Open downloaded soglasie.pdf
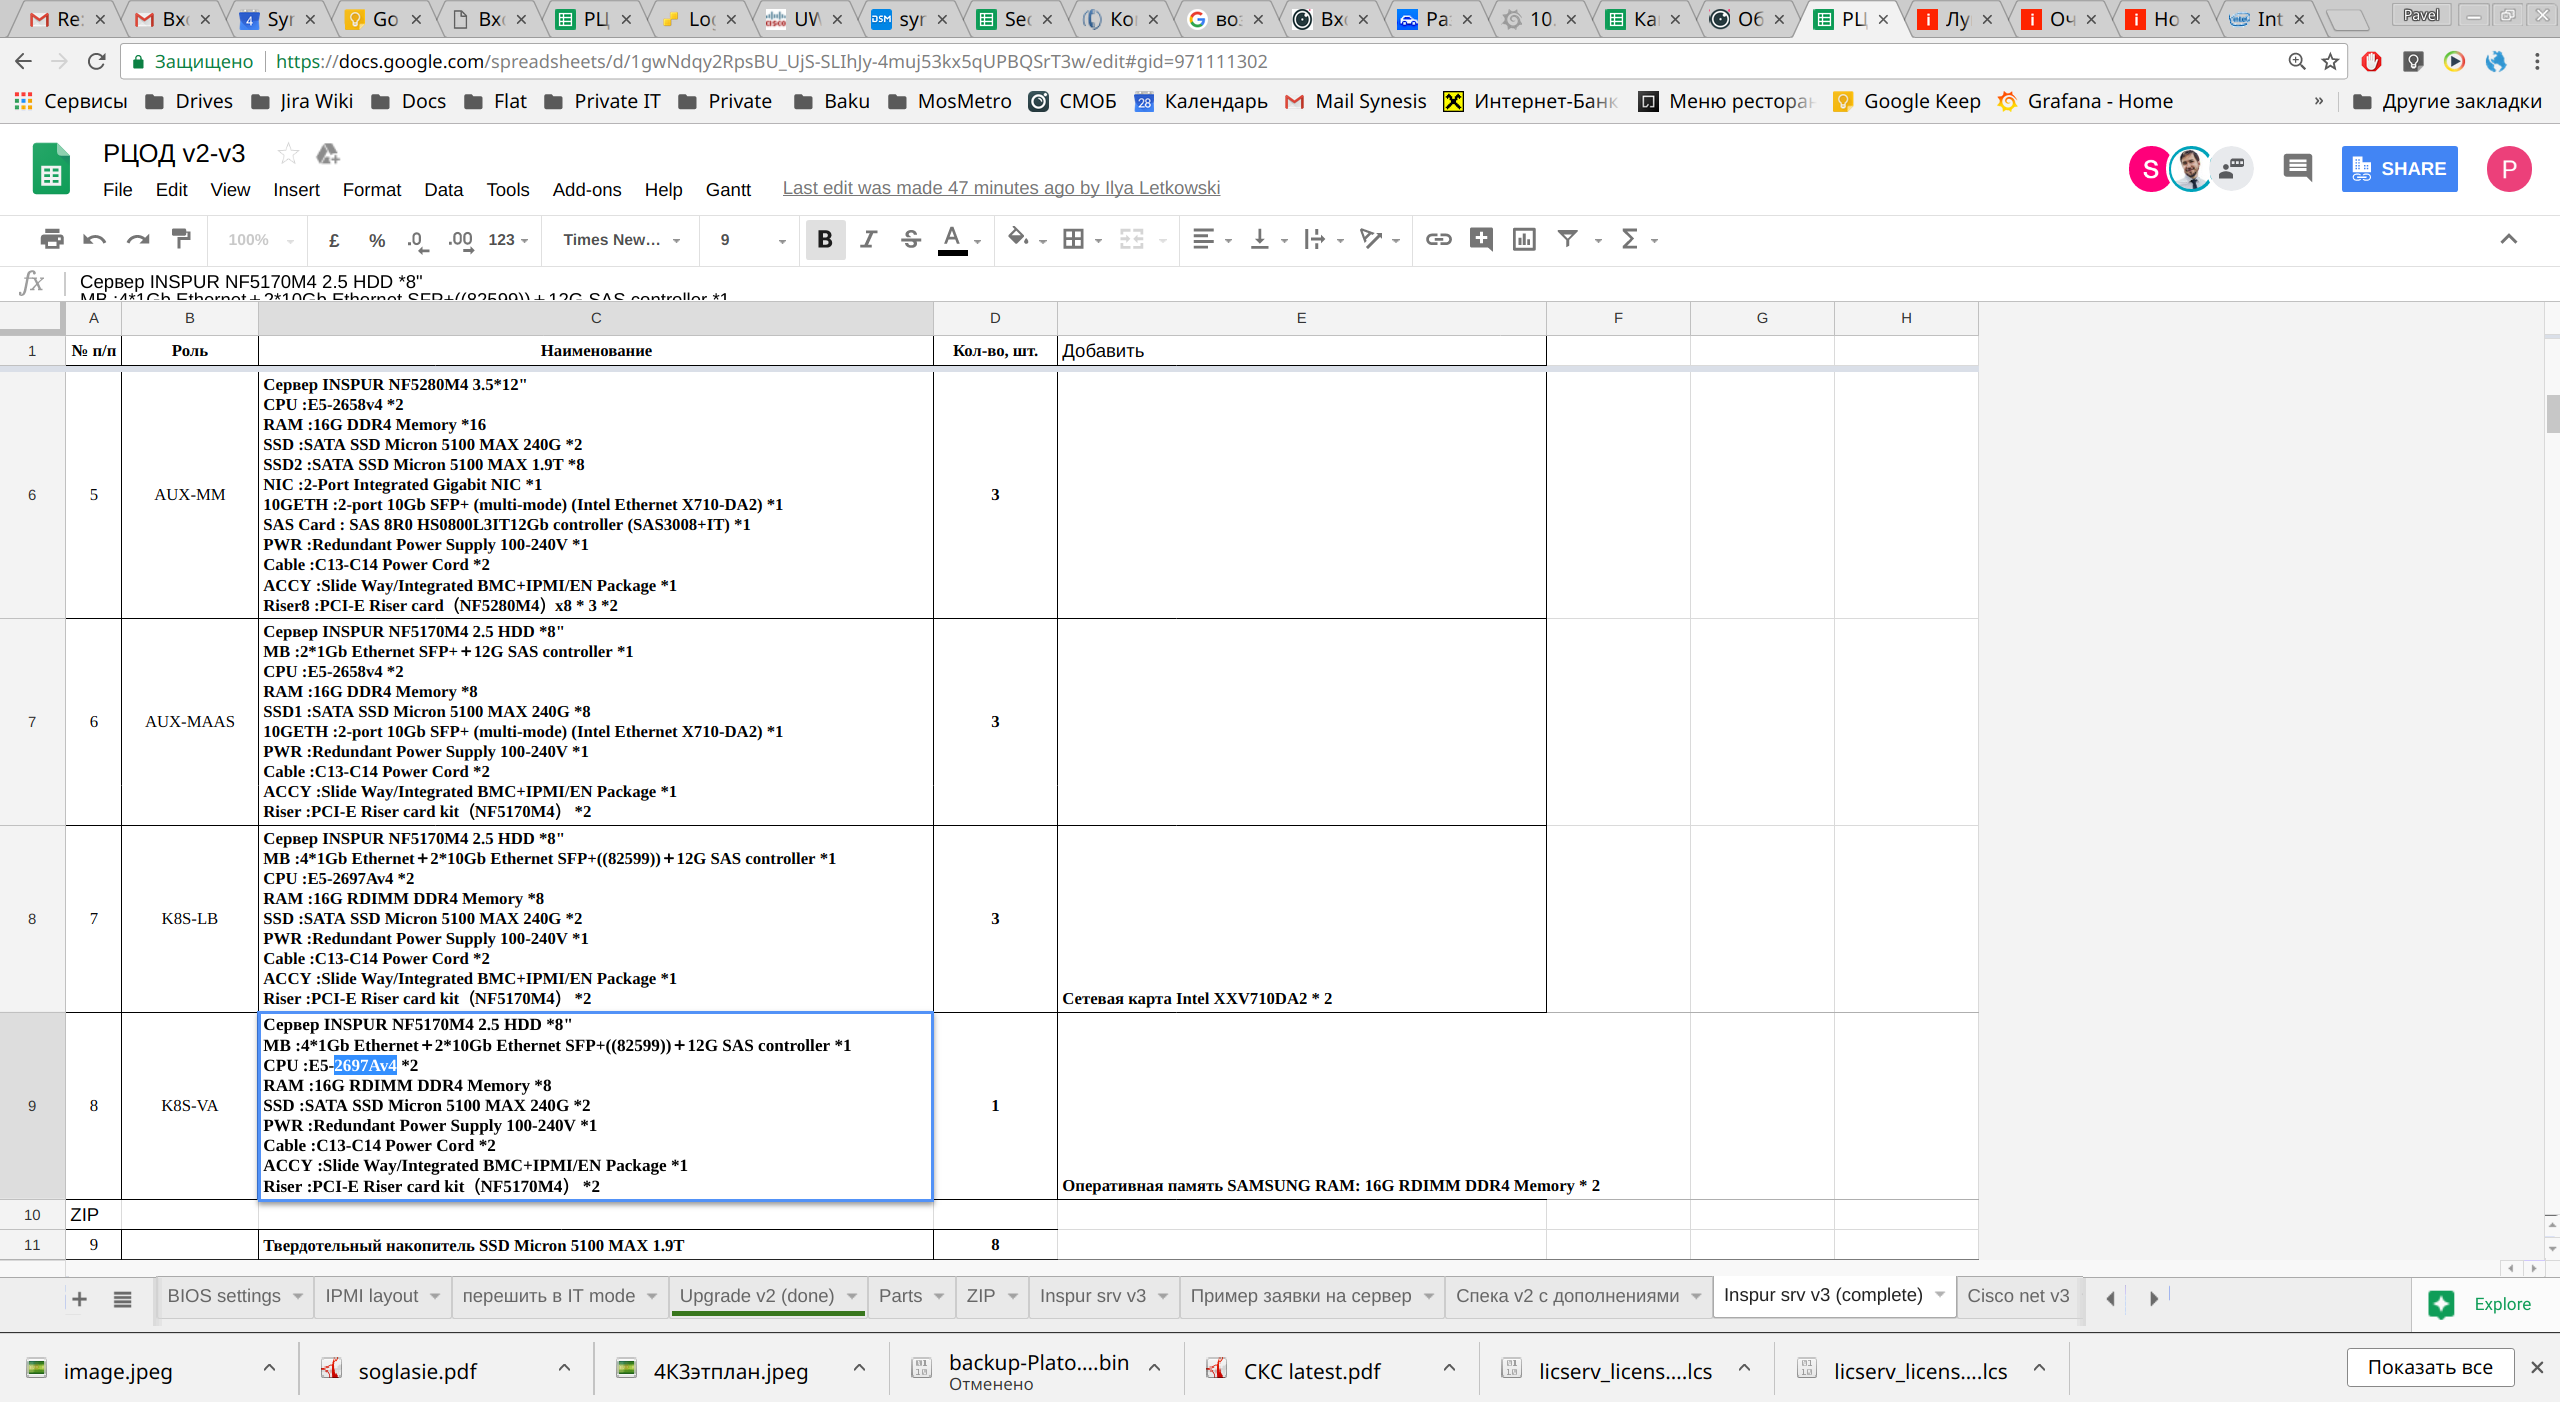Image resolution: width=2560 pixels, height=1402 pixels. coord(418,1371)
